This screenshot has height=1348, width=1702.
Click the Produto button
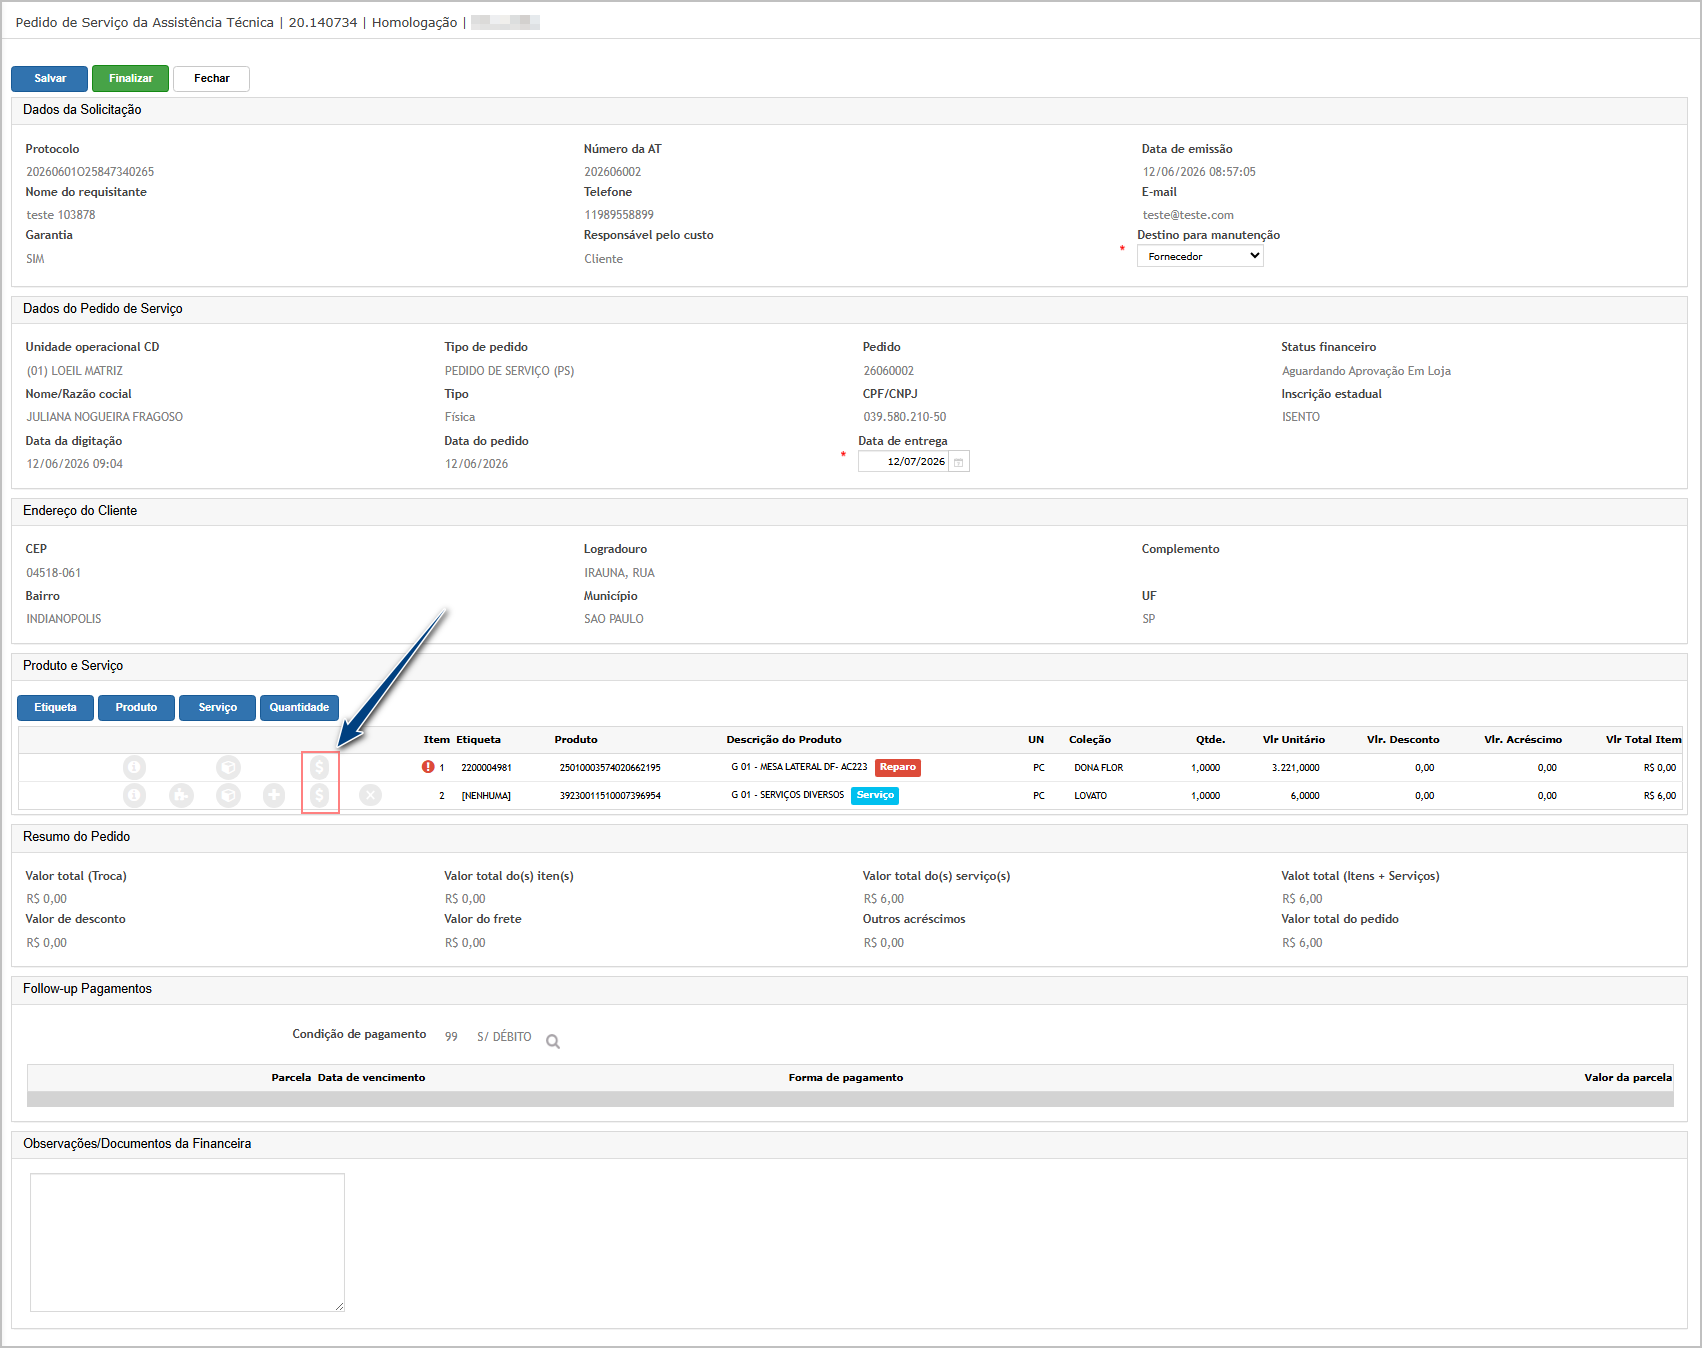(x=136, y=707)
